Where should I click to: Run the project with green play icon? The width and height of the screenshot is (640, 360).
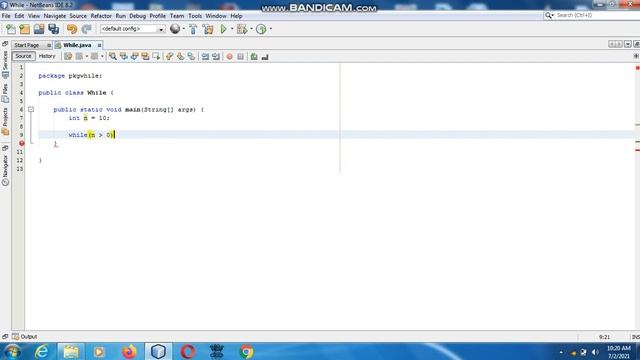pos(223,29)
